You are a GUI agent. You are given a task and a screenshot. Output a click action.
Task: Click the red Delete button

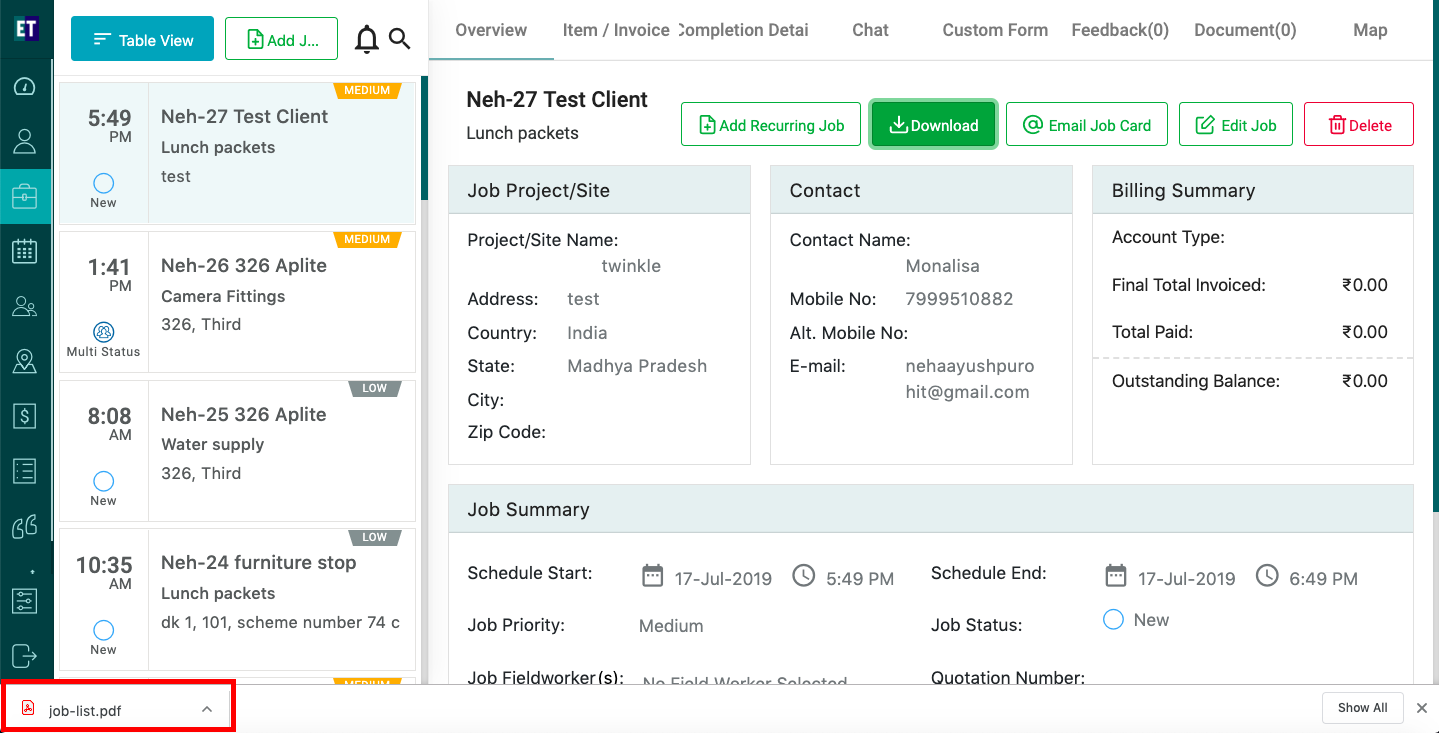coord(1359,124)
